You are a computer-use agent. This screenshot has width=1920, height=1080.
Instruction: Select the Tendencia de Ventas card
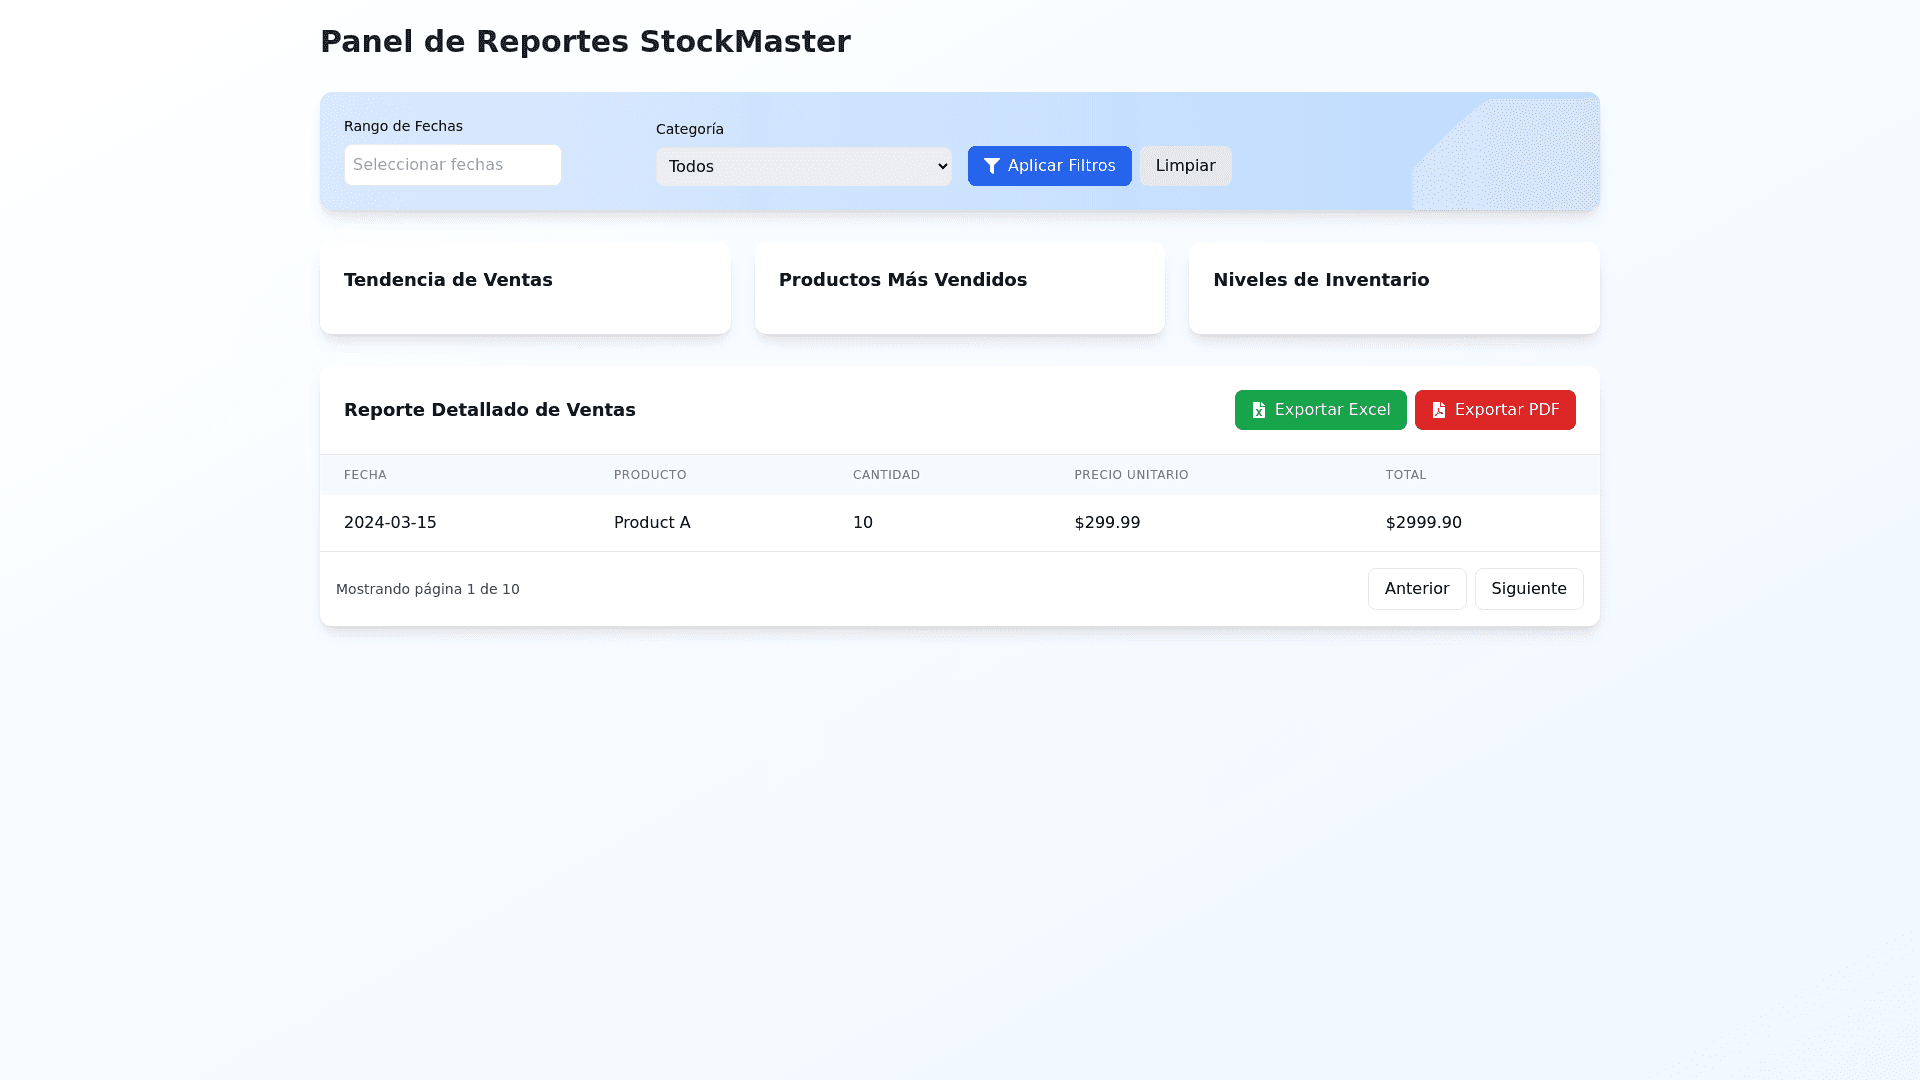525,288
